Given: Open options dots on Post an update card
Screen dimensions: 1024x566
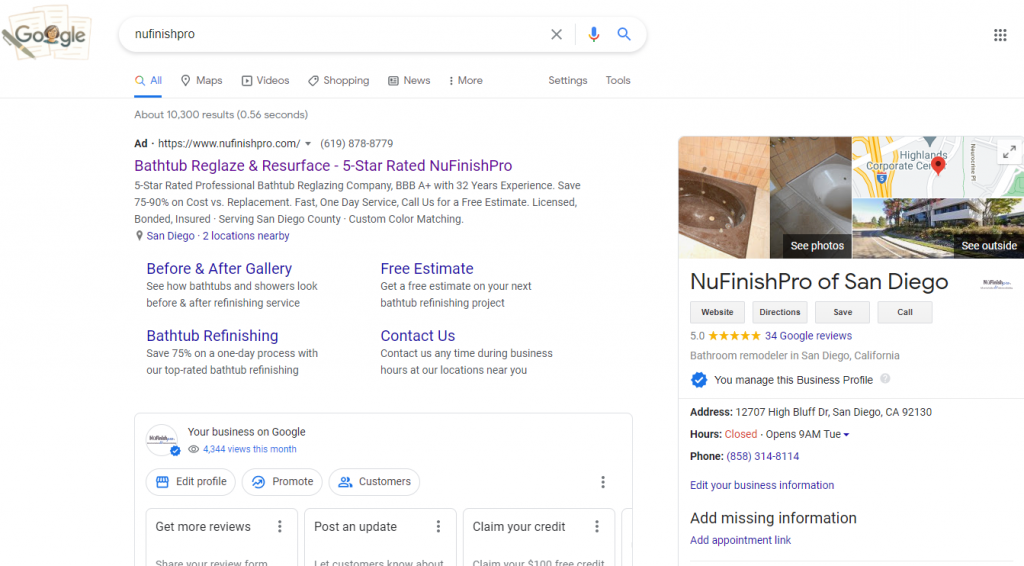Looking at the screenshot, I should point(438,526).
